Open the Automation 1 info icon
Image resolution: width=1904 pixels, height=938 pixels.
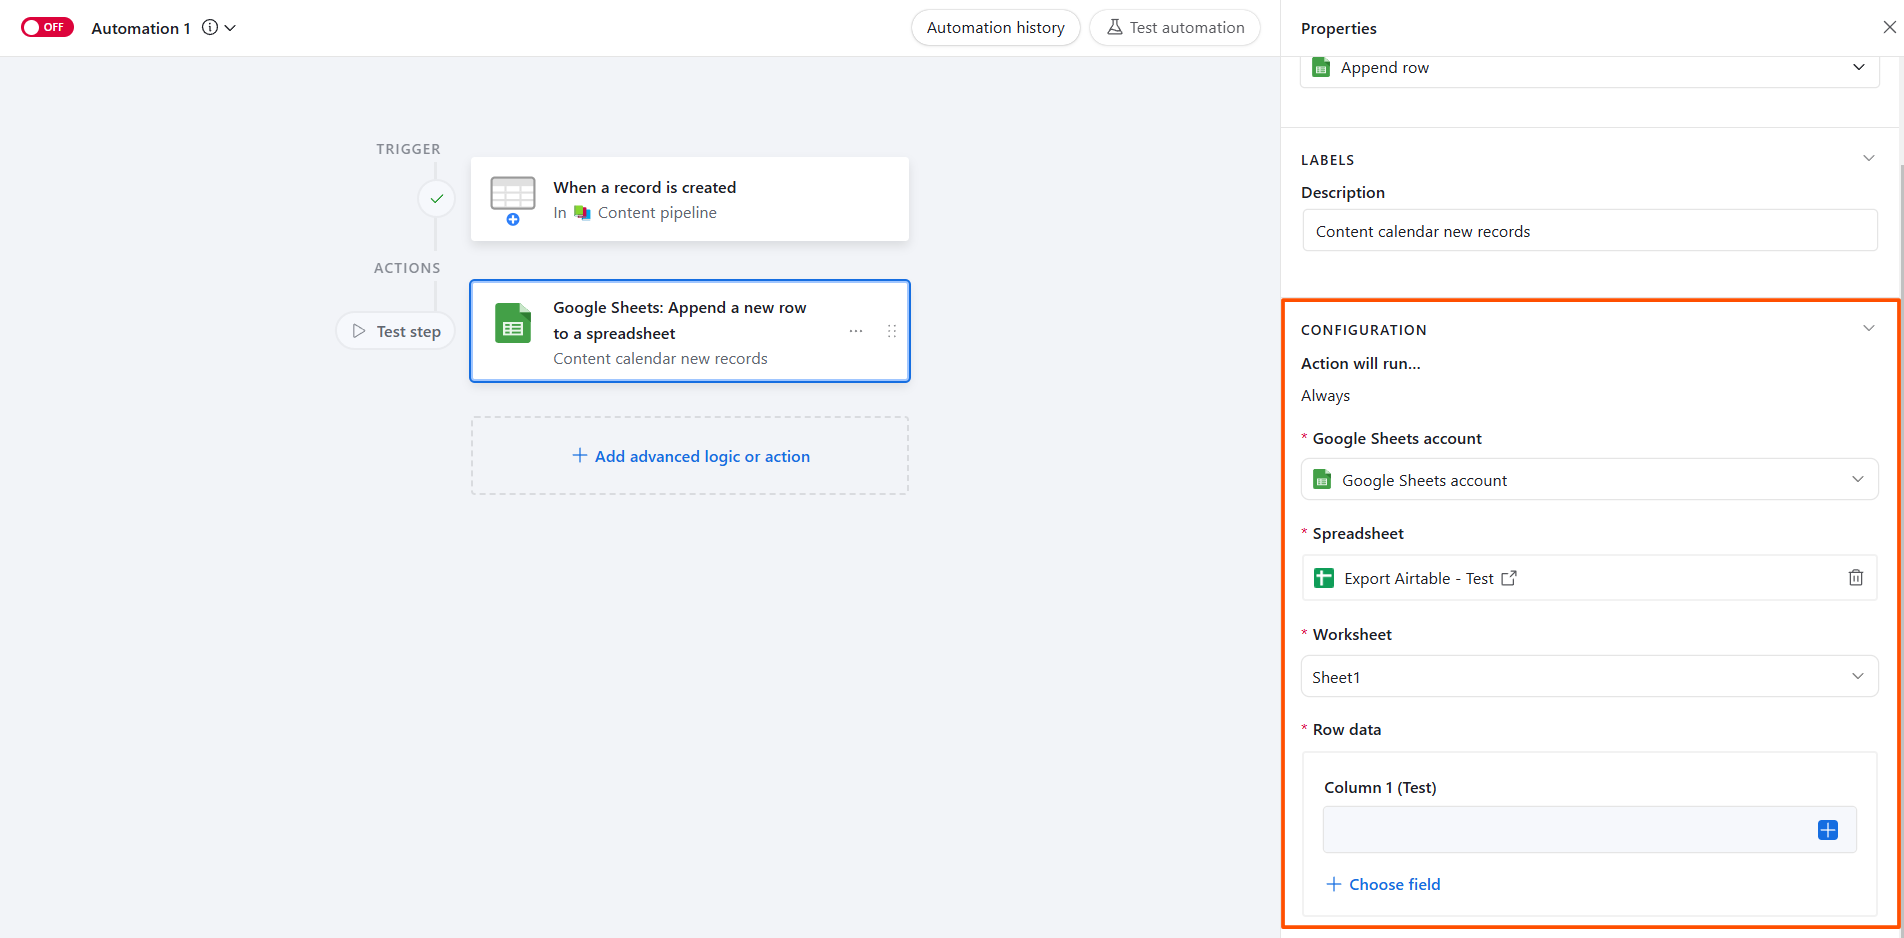point(210,27)
